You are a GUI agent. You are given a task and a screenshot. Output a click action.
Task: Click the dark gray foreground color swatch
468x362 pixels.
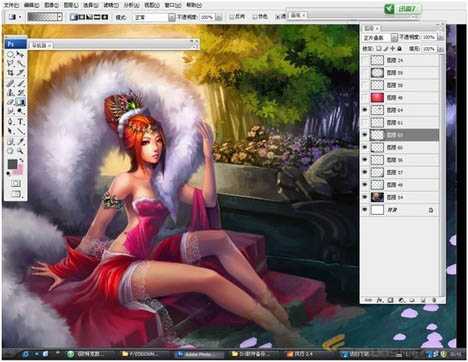[x=12, y=164]
